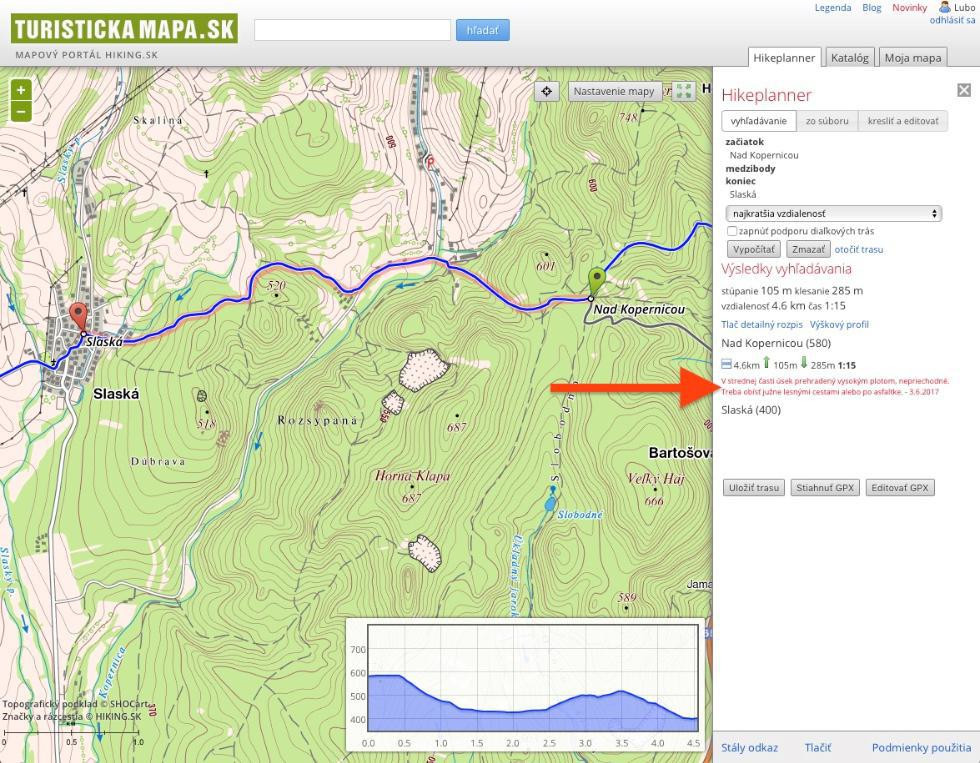Open the Moja mapa tab

(x=912, y=57)
